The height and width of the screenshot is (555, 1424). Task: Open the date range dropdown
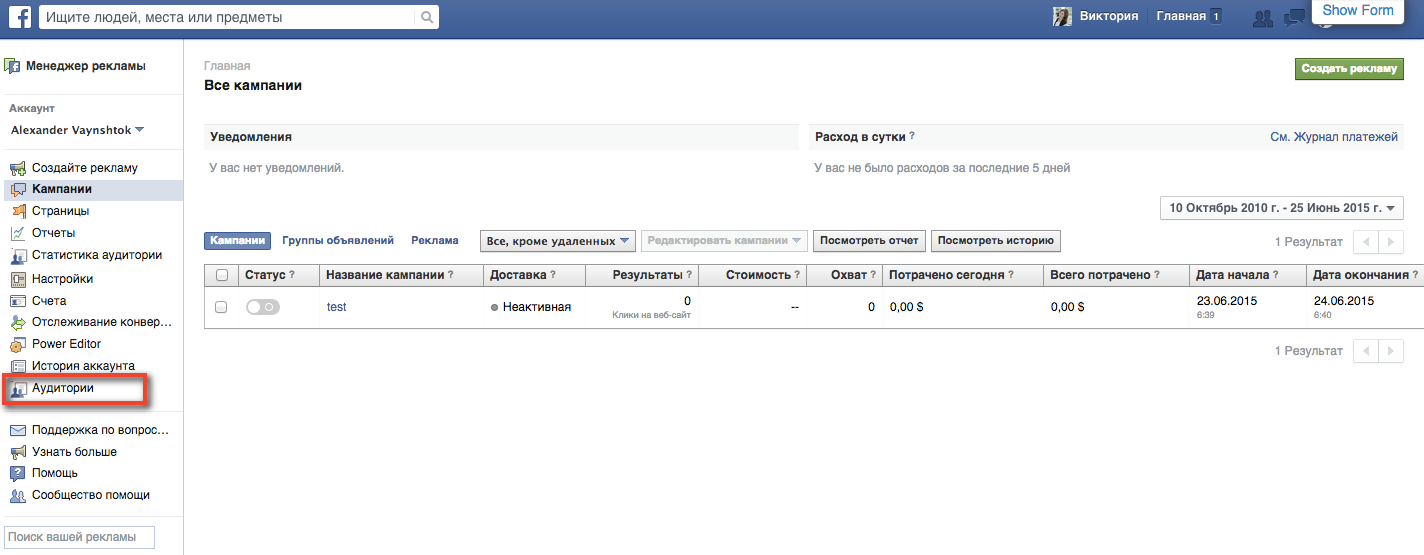pos(1282,208)
